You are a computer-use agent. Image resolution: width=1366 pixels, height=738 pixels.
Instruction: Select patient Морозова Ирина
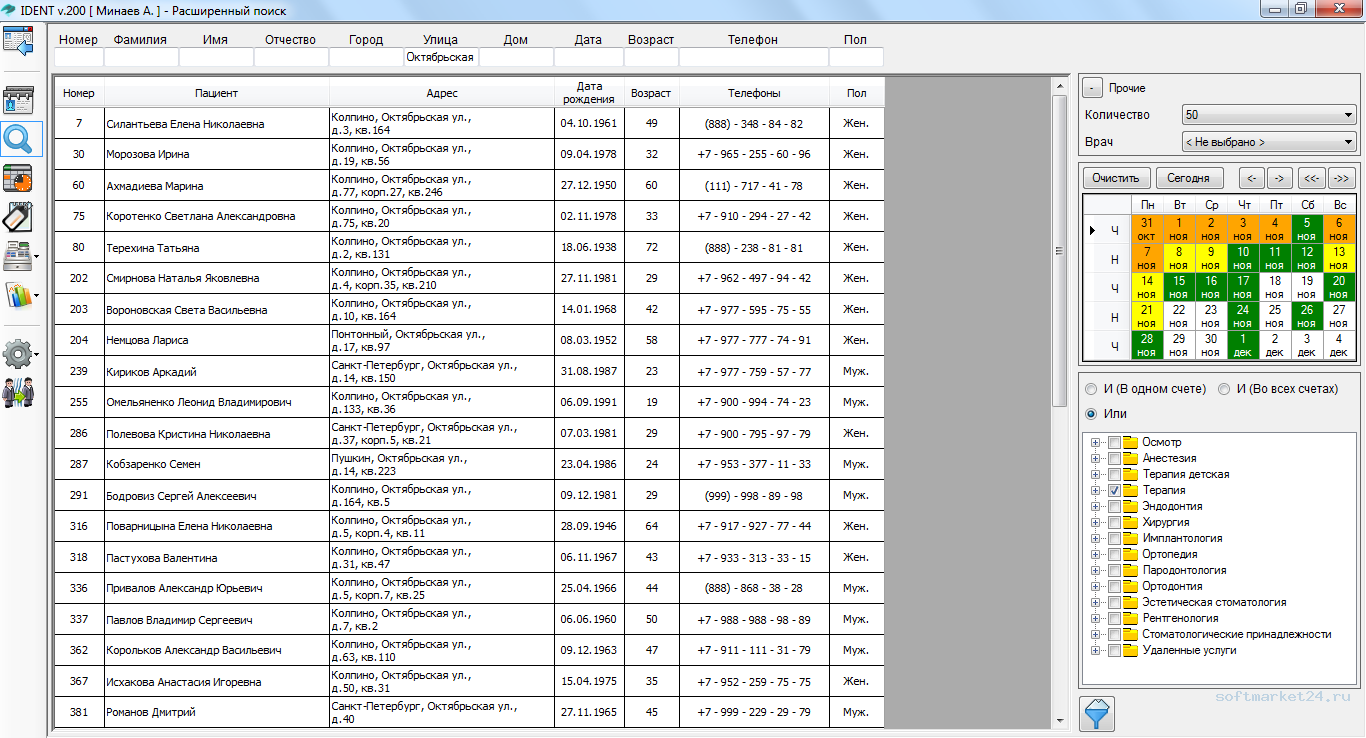[147, 155]
